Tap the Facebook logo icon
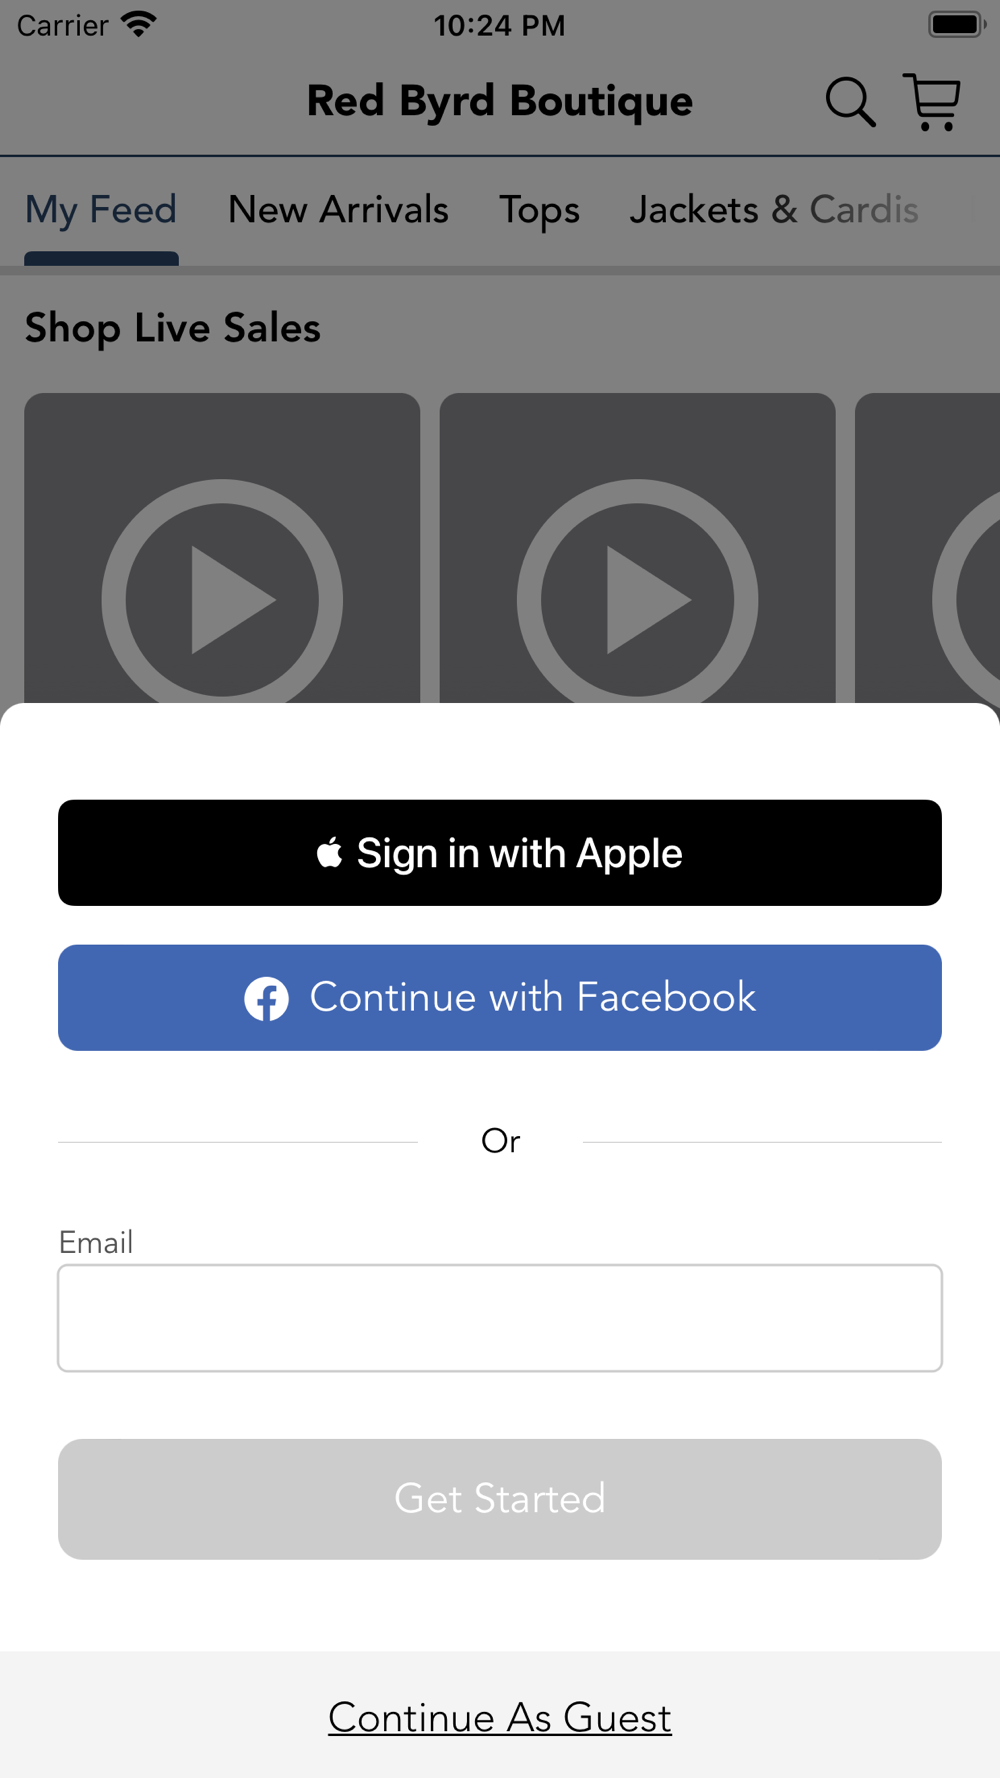 coord(267,998)
